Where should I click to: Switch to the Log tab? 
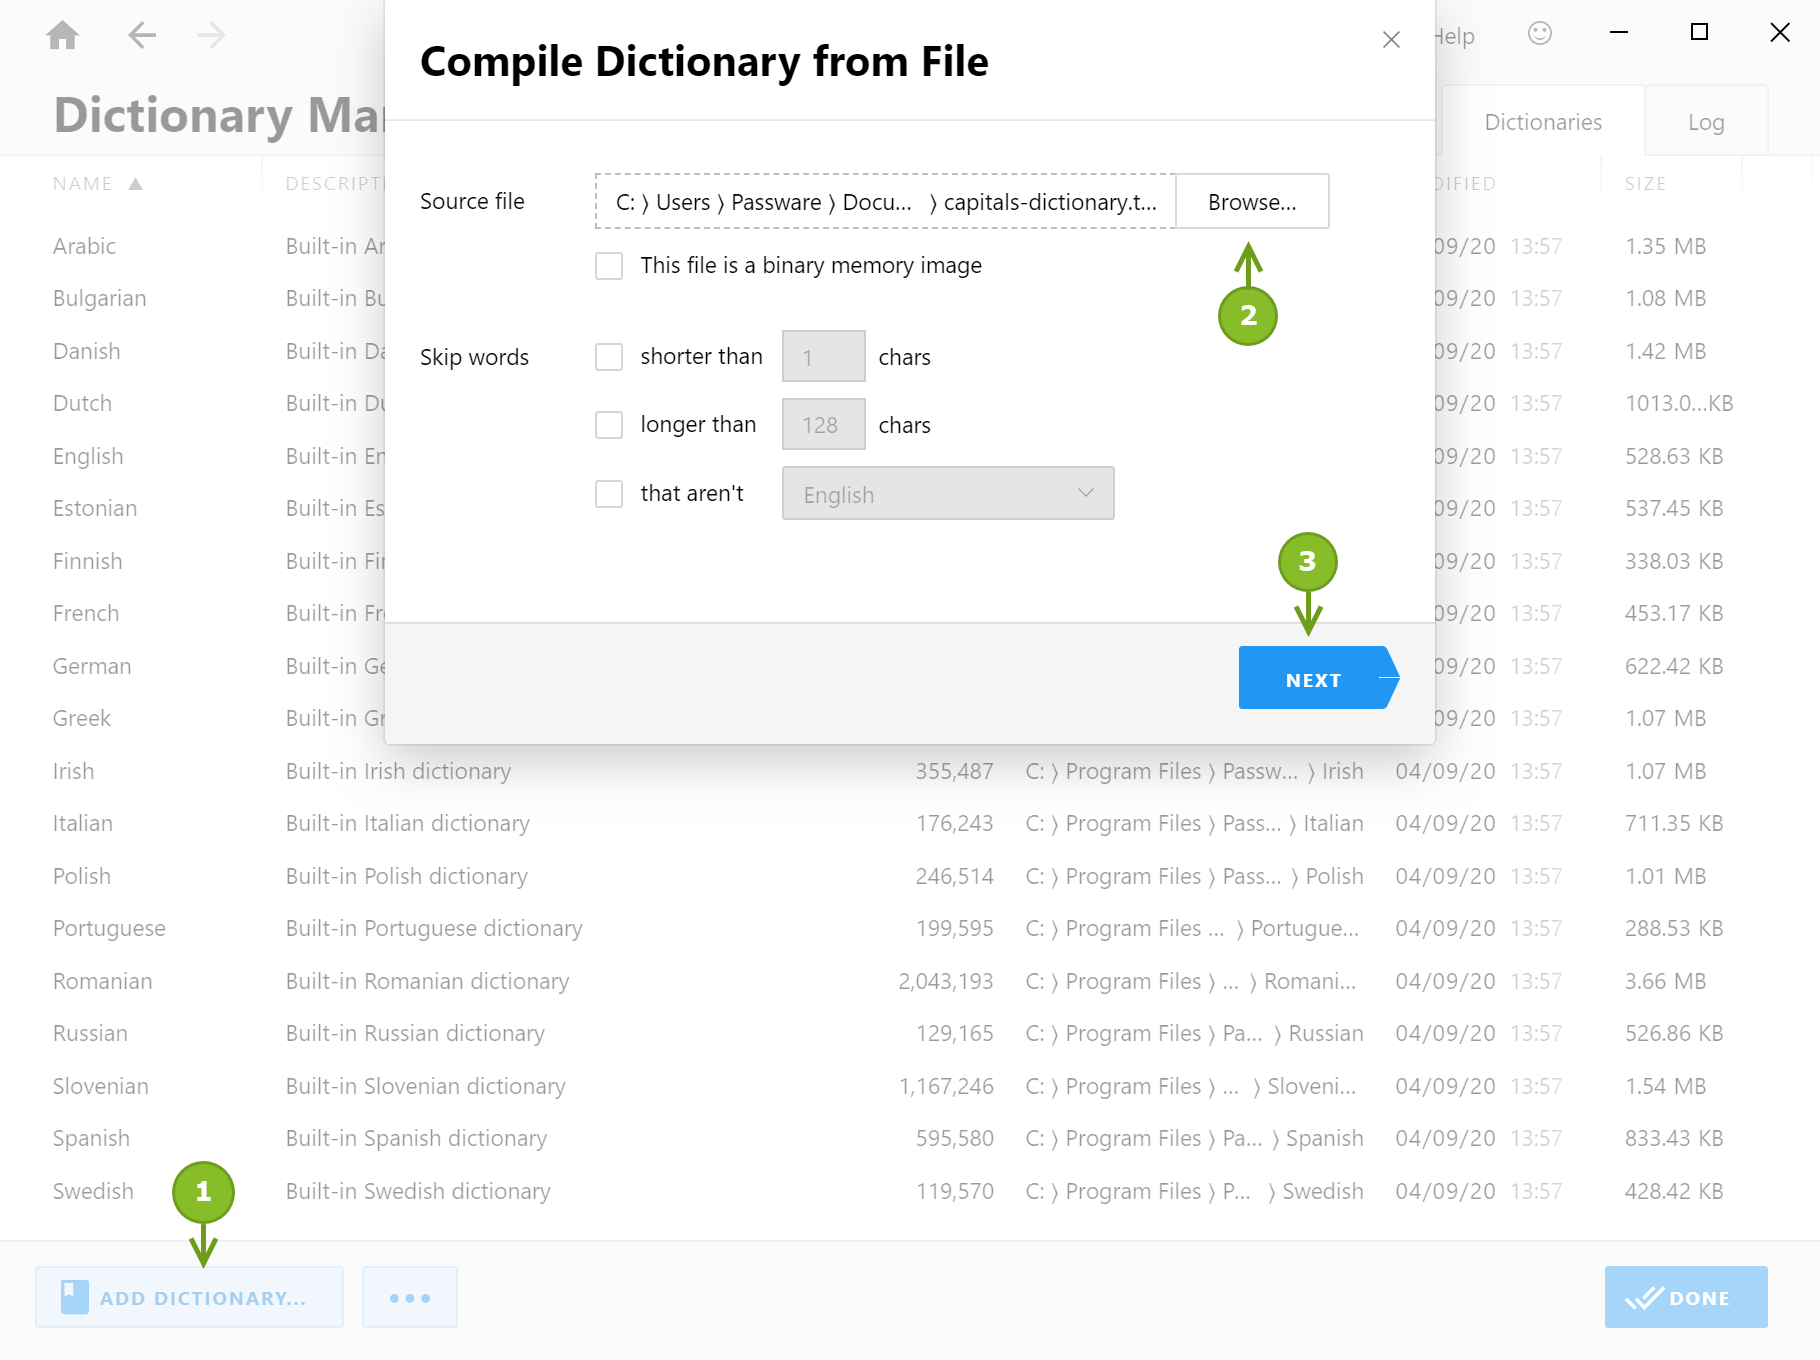tap(1705, 121)
